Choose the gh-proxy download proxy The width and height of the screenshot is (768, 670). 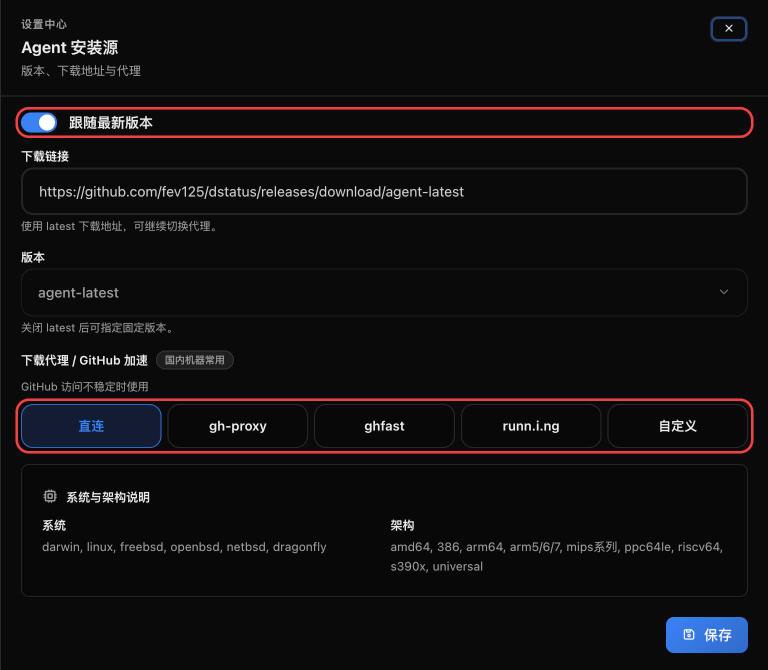(x=238, y=426)
